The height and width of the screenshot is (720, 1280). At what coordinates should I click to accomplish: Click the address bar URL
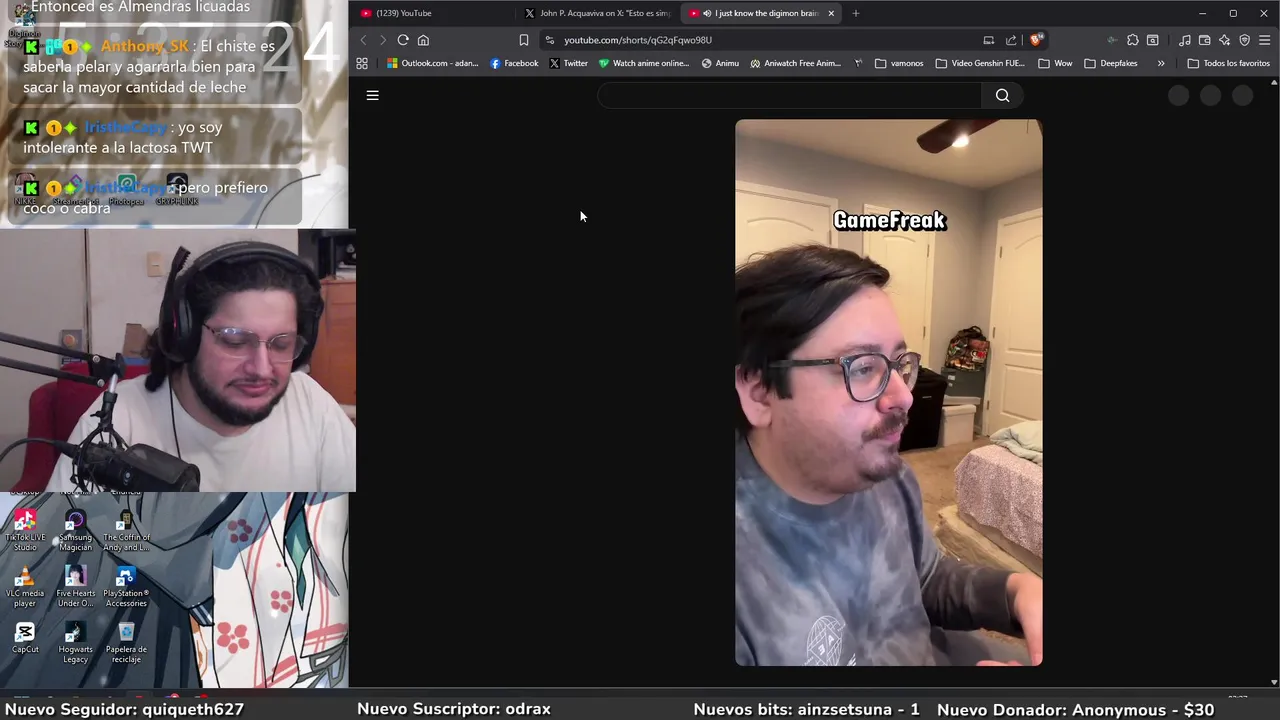(638, 40)
